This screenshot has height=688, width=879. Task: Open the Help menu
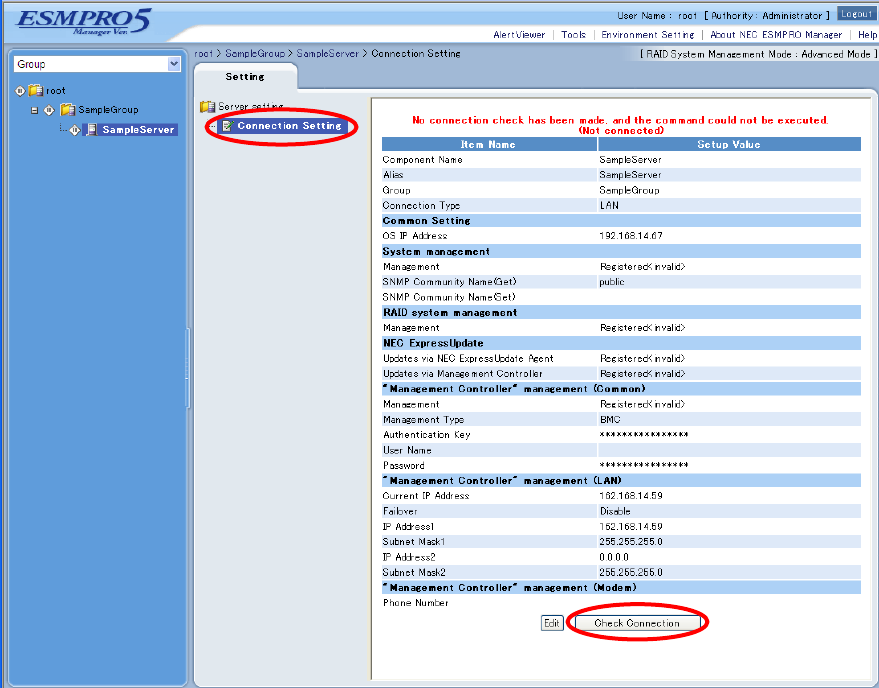pyautogui.click(x=867, y=35)
